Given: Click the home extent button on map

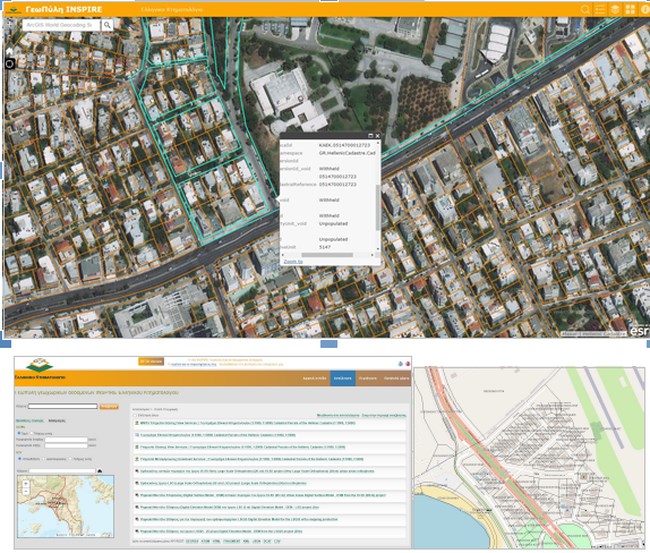Looking at the screenshot, I should coord(10,51).
